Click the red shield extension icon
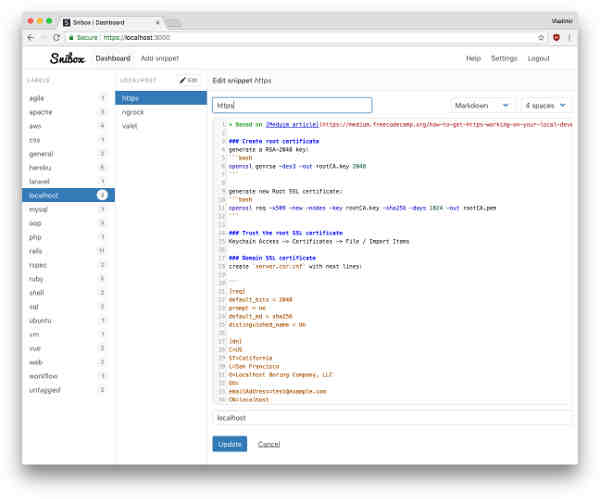The width and height of the screenshot is (600, 499). tap(556, 38)
